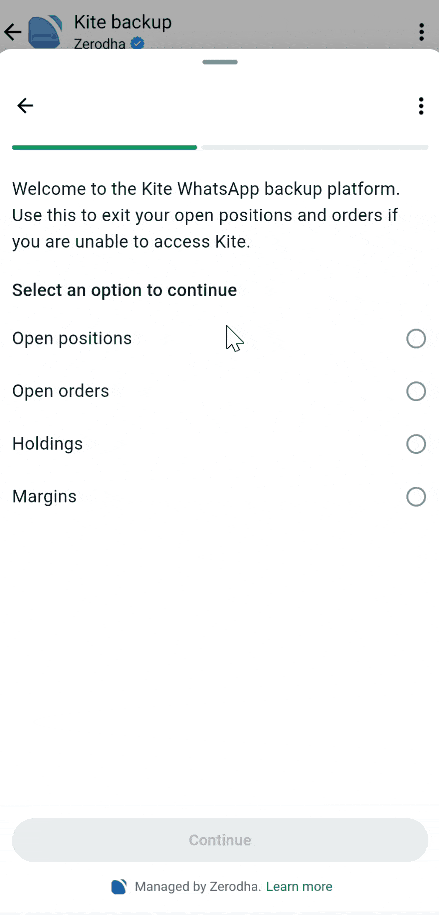Open the three-dot menu in the flow sheet
The image size is (439, 915).
point(421,106)
